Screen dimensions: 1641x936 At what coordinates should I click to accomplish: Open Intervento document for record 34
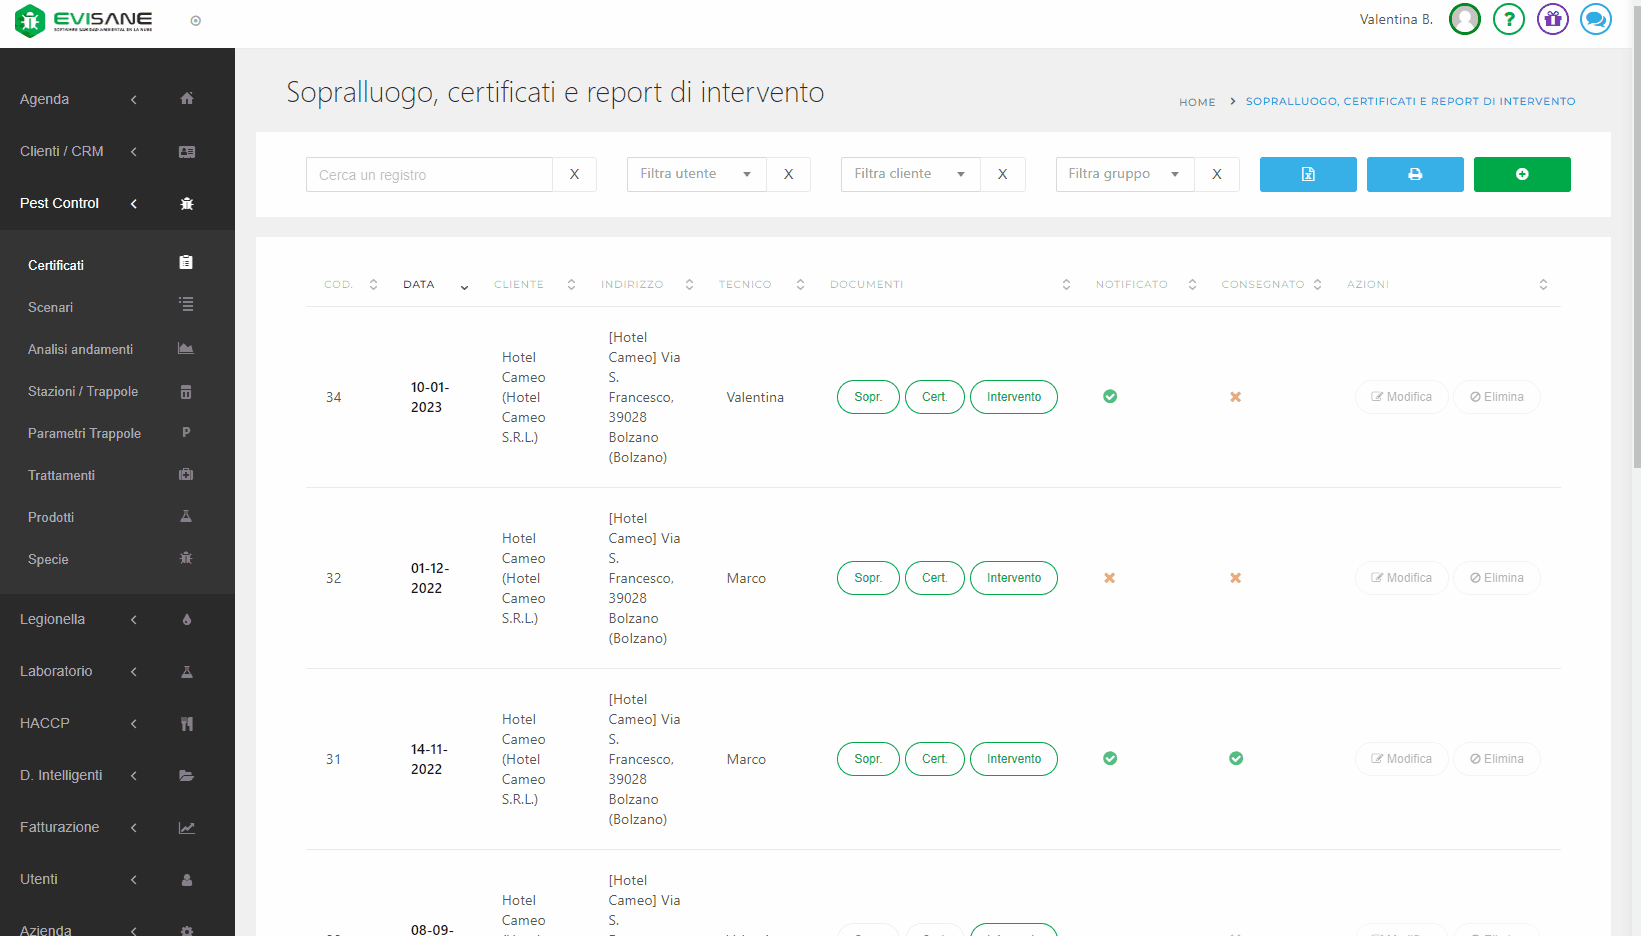1013,397
